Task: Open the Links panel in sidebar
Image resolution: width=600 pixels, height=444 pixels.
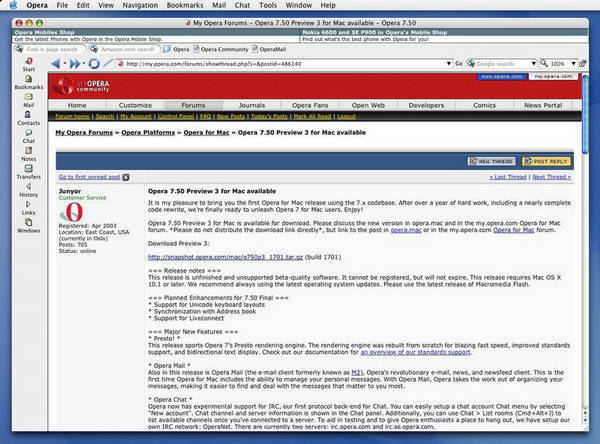Action: pyautogui.click(x=29, y=208)
